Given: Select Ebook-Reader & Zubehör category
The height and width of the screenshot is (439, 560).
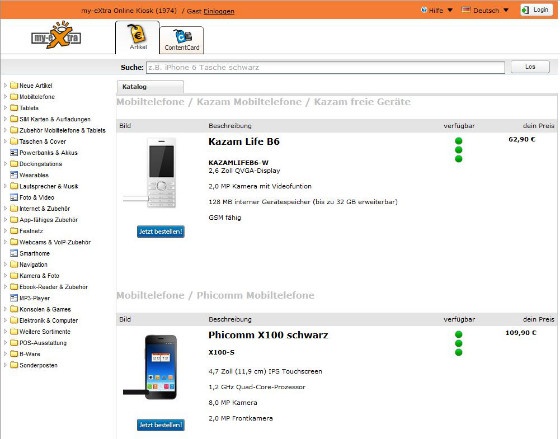Looking at the screenshot, I should tap(53, 287).
